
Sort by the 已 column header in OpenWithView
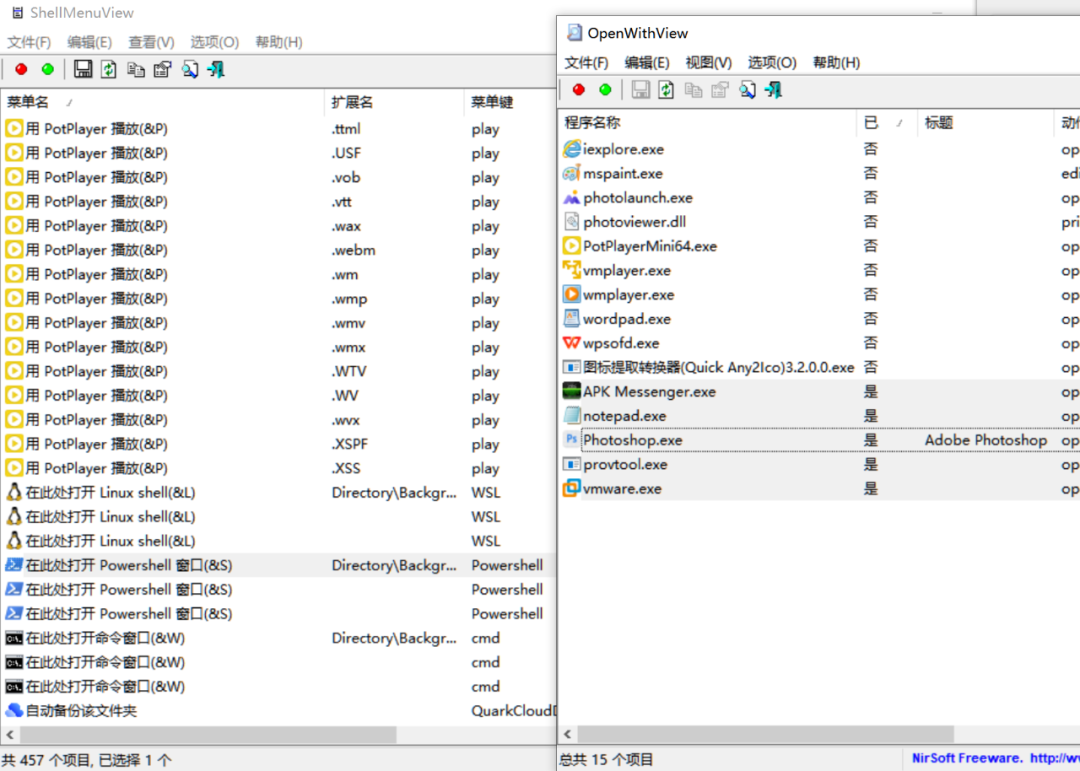point(871,123)
